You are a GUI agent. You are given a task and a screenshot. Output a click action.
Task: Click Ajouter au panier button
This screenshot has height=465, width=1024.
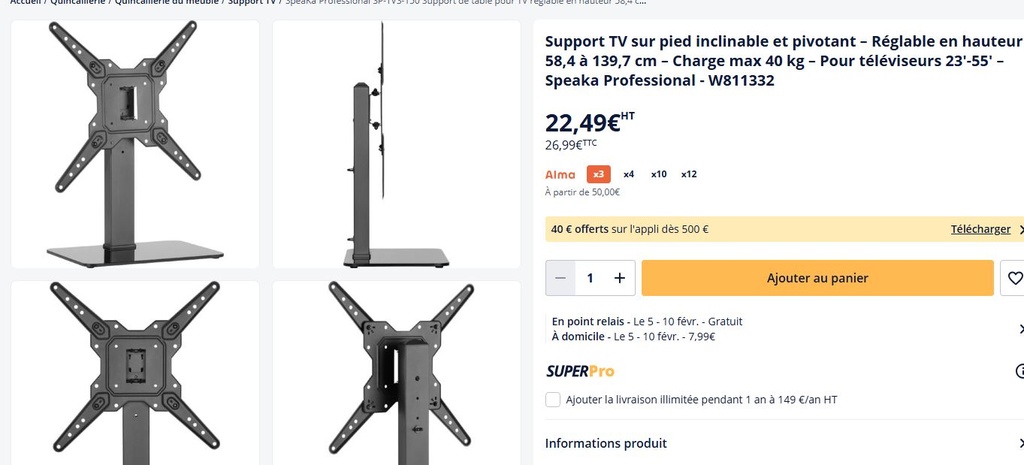coord(817,278)
